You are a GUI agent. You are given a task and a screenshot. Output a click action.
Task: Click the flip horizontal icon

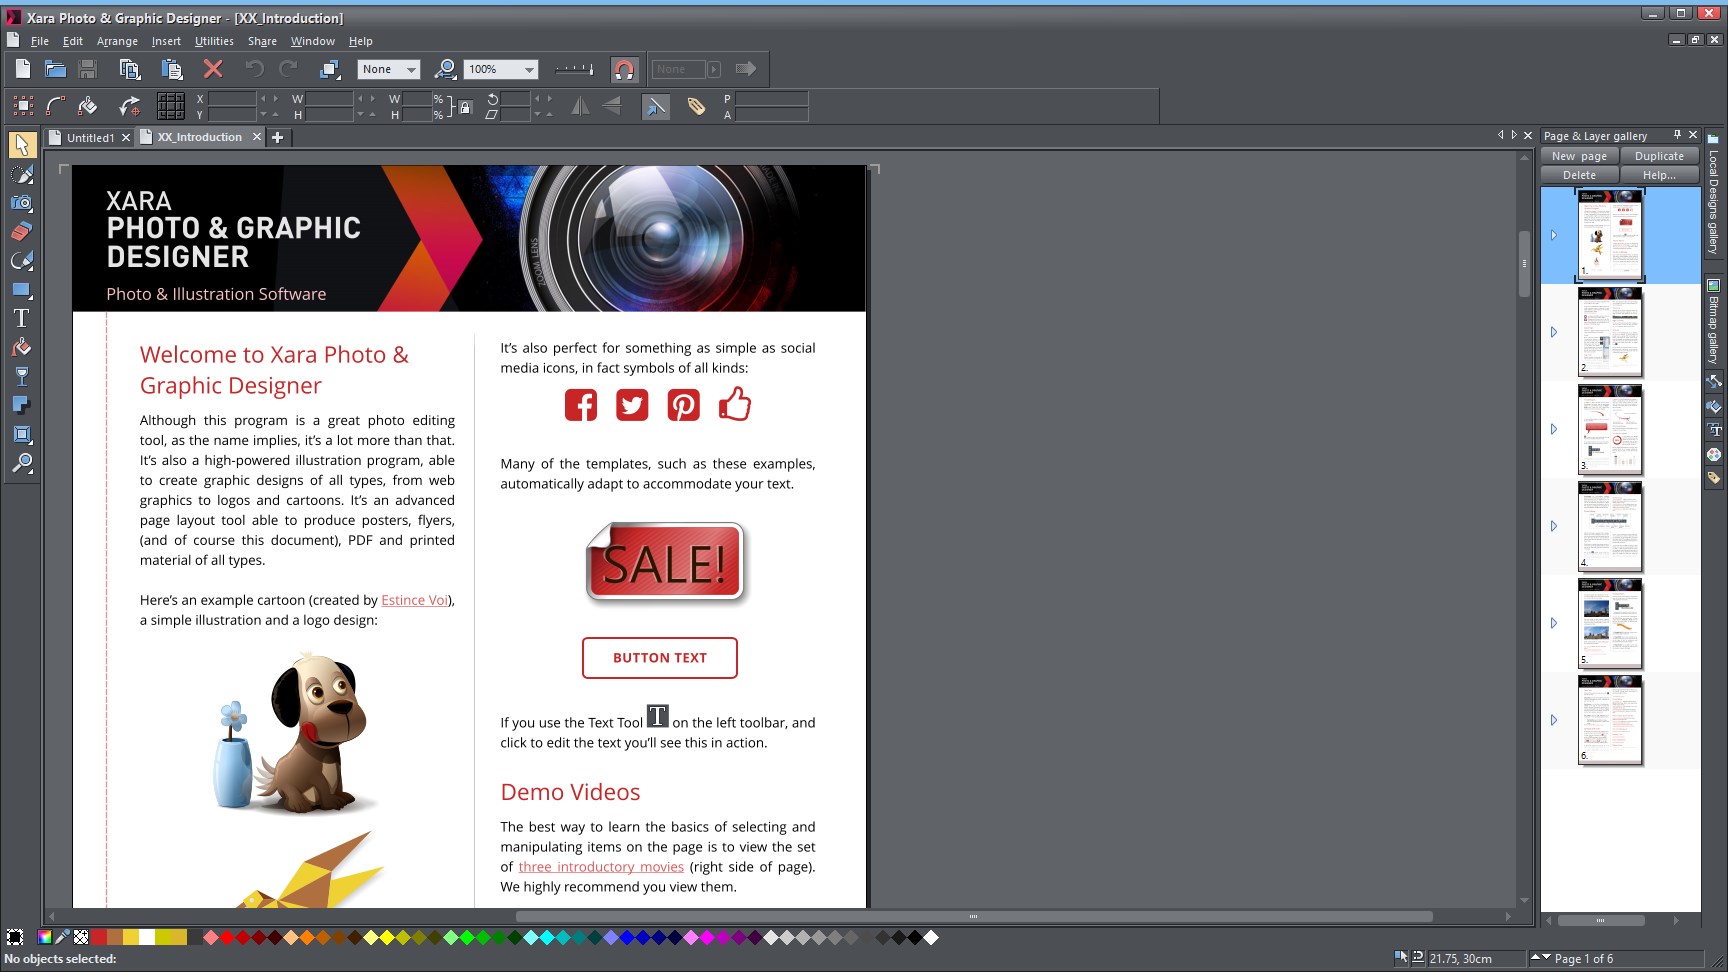(580, 105)
